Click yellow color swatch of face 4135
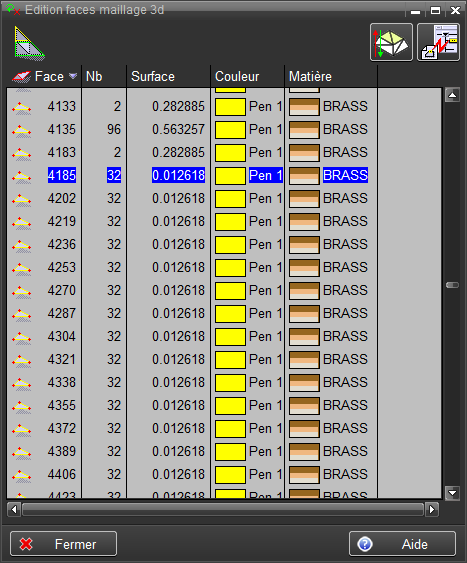Viewport: 467px width, 563px height. pyautogui.click(x=230, y=130)
